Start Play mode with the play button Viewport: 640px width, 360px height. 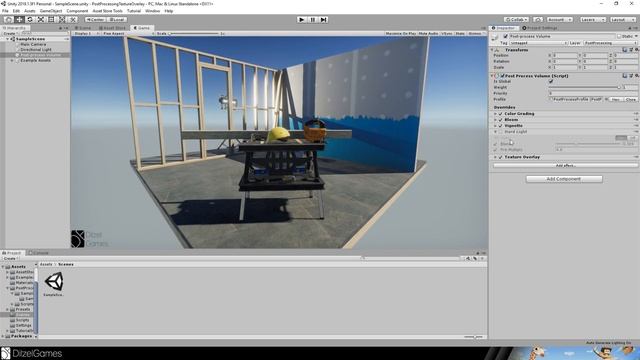click(x=302, y=20)
